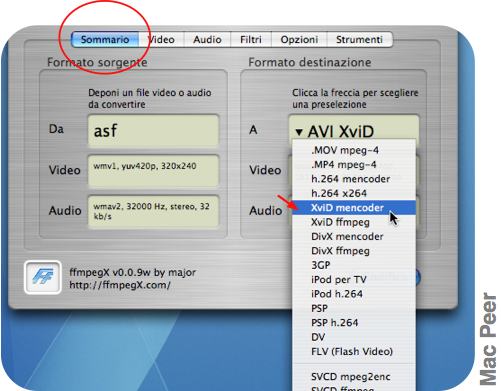
Task: Choose the SVCD mpeg2enc preset
Action: coord(354,377)
